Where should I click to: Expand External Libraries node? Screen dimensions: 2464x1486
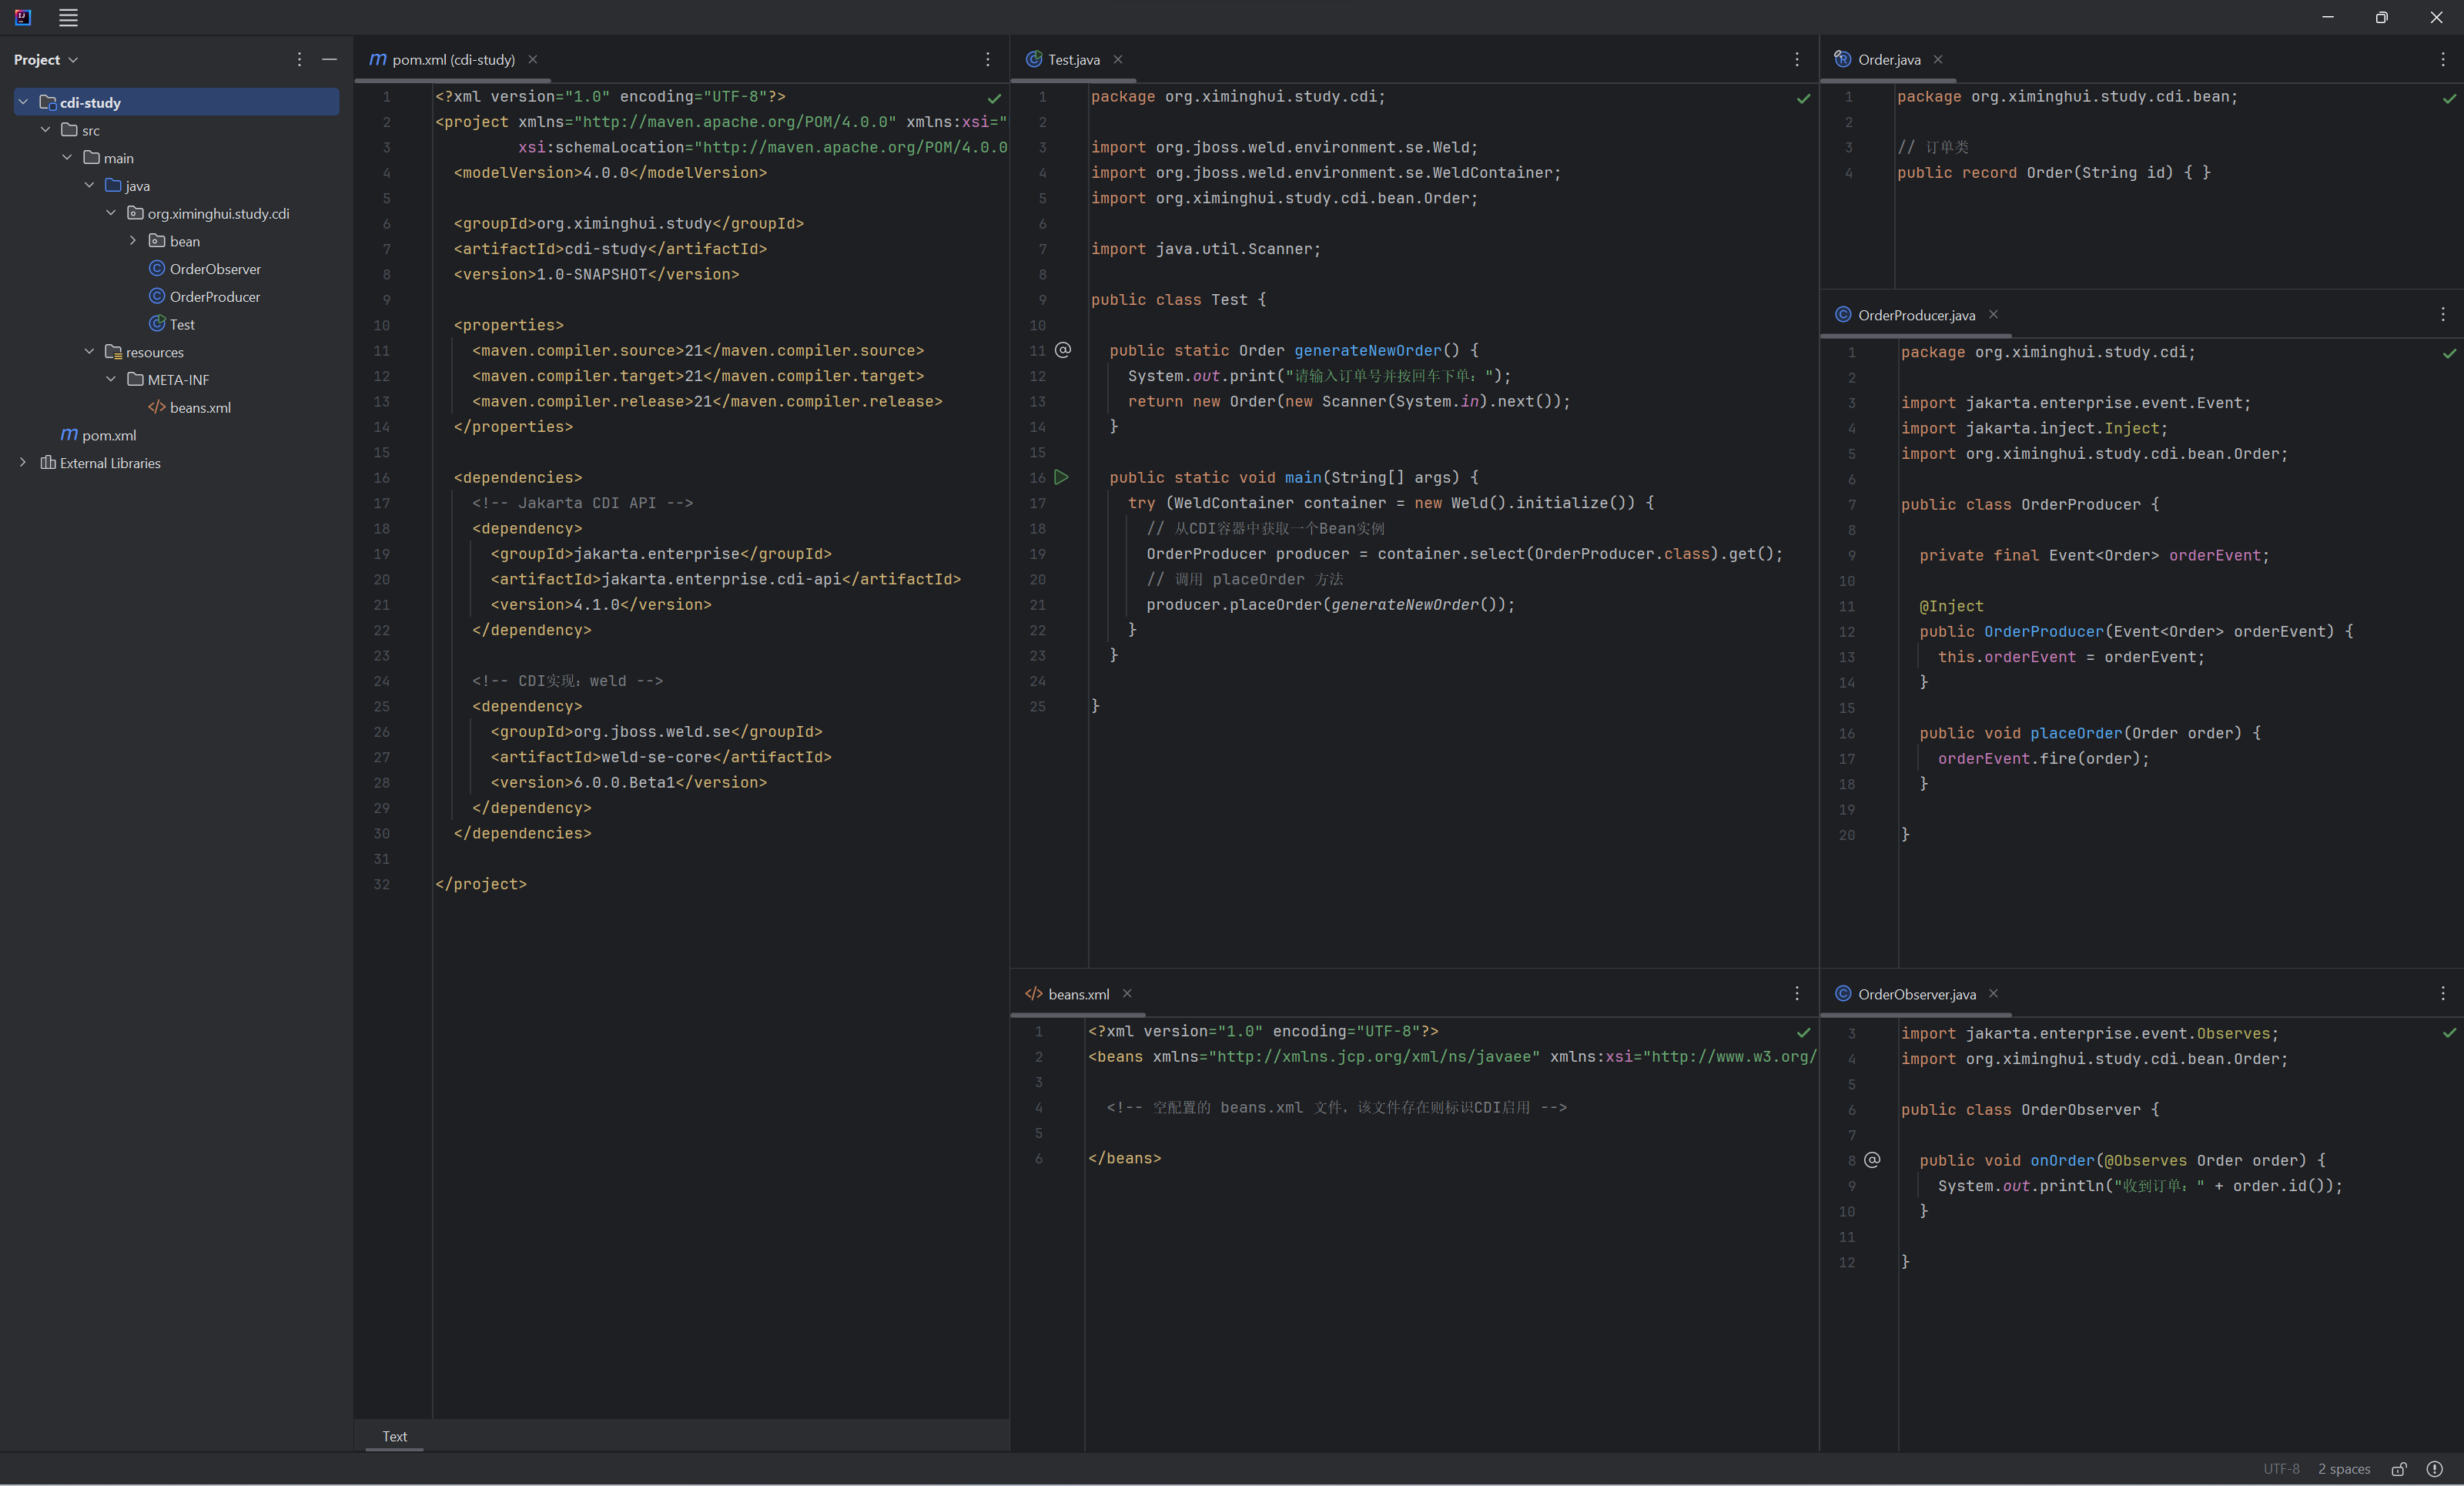point(23,463)
